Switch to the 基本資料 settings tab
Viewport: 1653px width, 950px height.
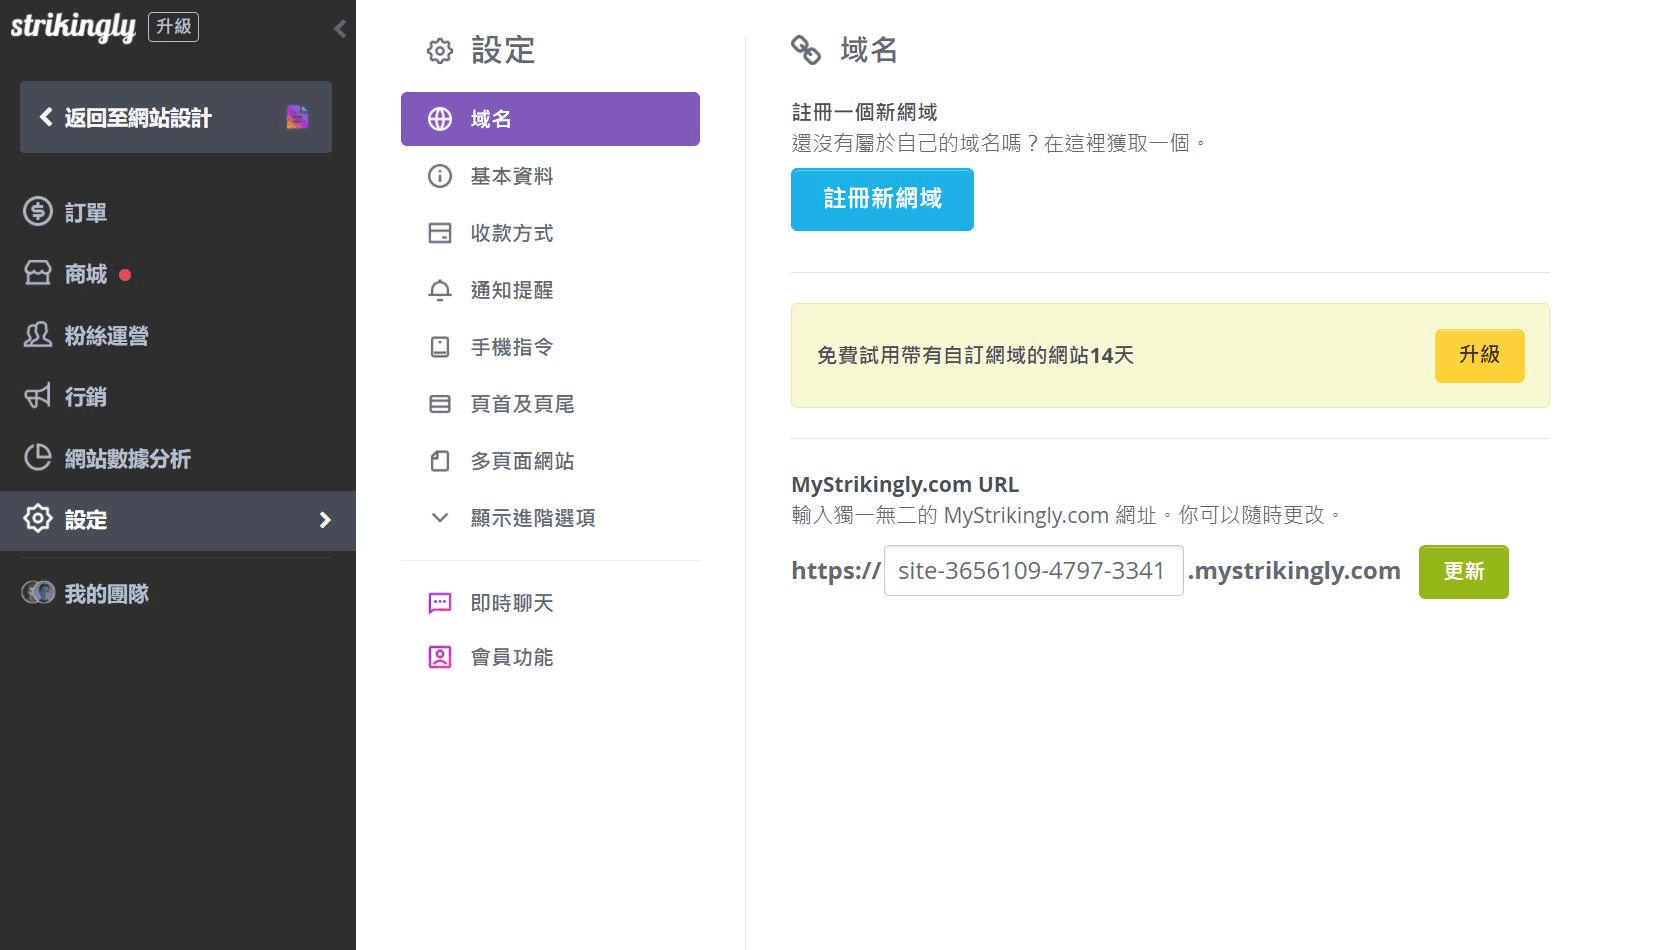[511, 175]
